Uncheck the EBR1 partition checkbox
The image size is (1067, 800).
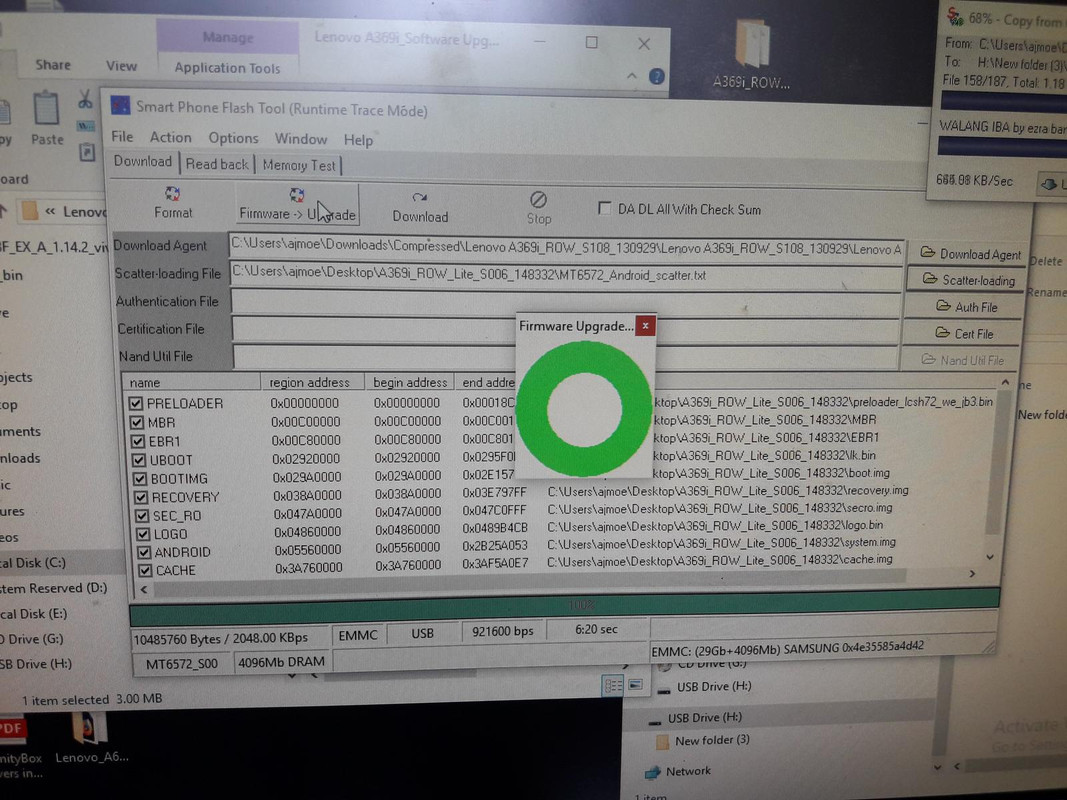pos(137,441)
